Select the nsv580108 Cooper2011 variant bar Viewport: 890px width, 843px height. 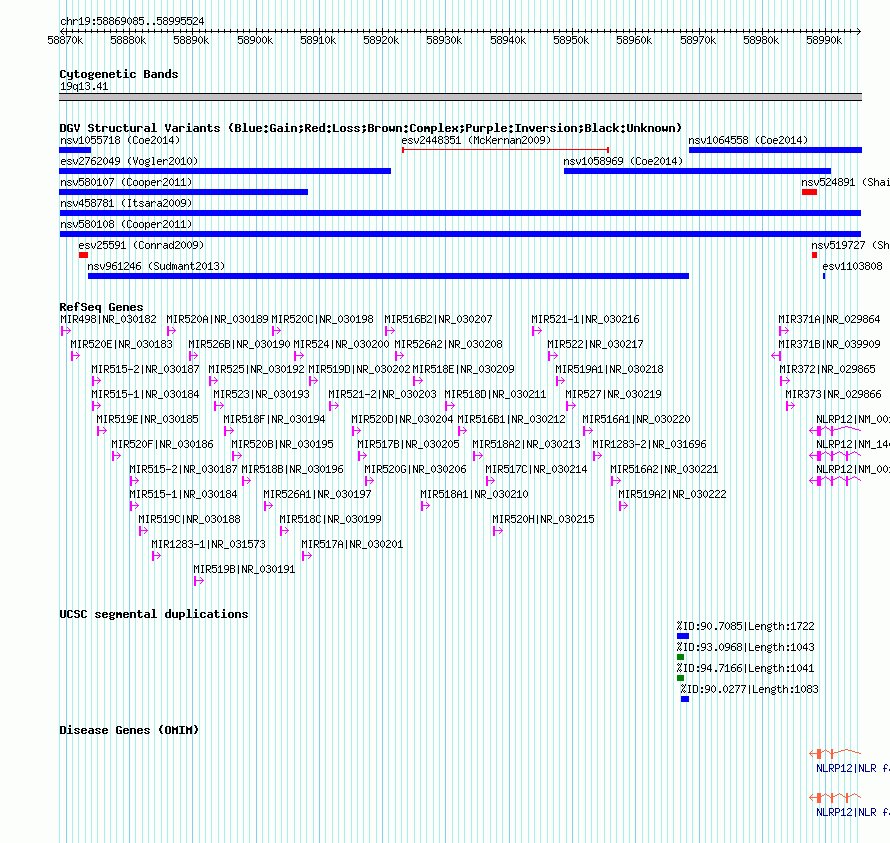(x=460, y=234)
